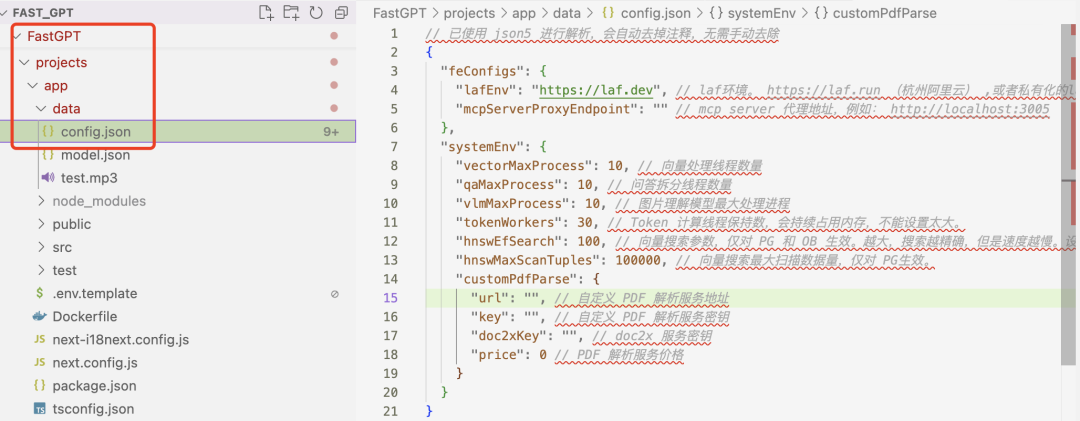Open the .env.template file
1080x421 pixels.
point(95,294)
